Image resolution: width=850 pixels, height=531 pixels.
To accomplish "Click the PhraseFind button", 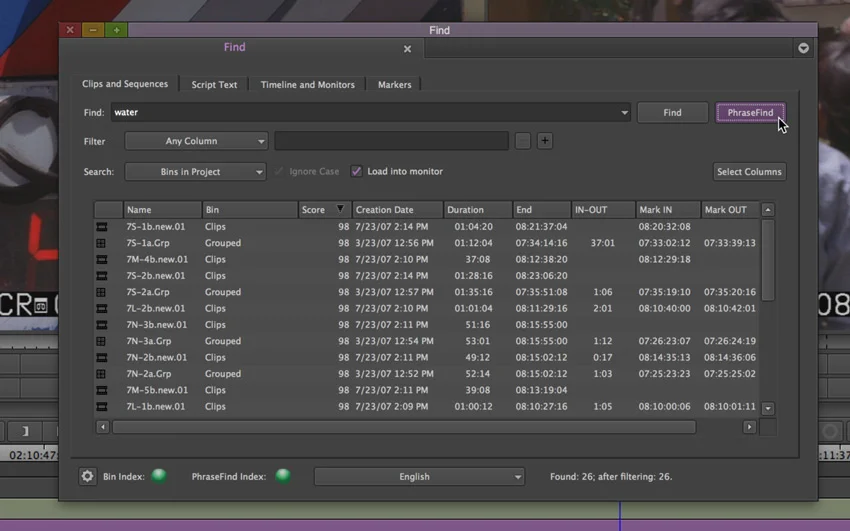I will click(x=750, y=113).
